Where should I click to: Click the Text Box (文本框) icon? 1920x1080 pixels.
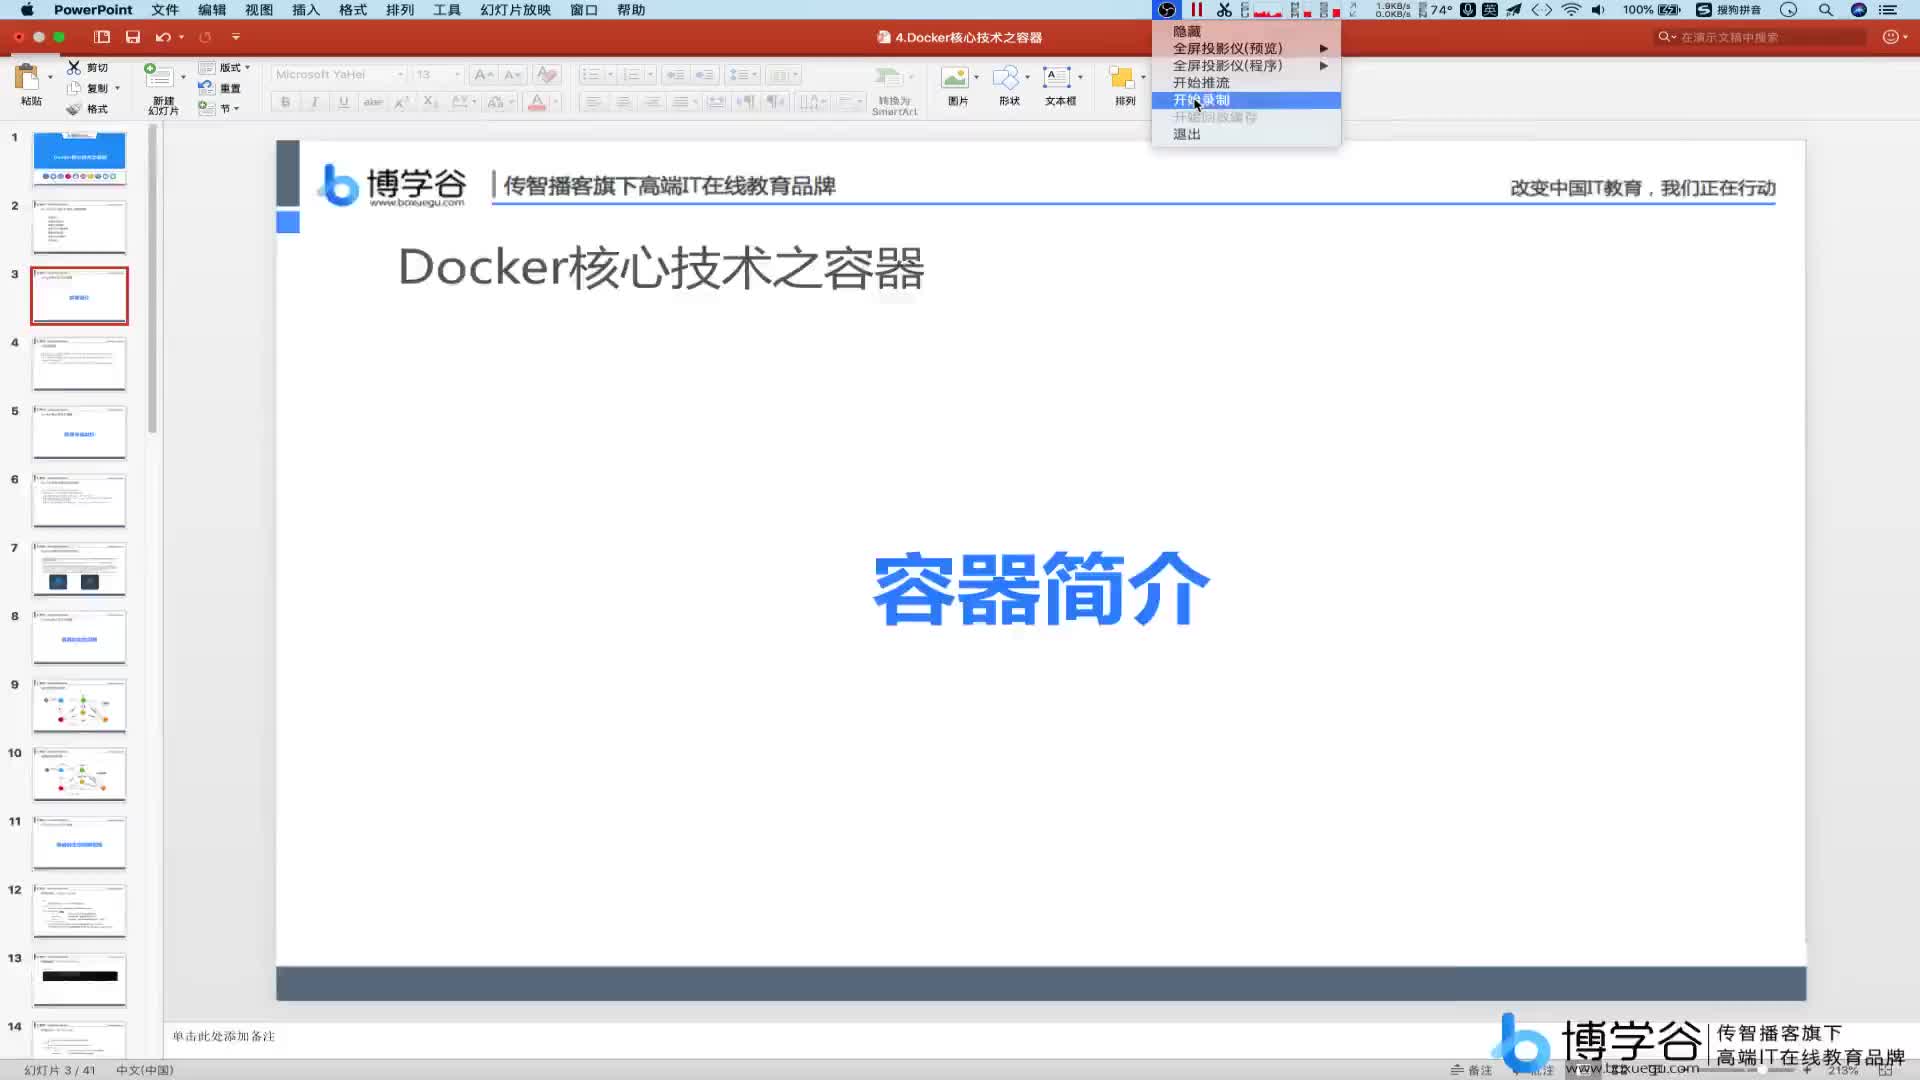1056,77
